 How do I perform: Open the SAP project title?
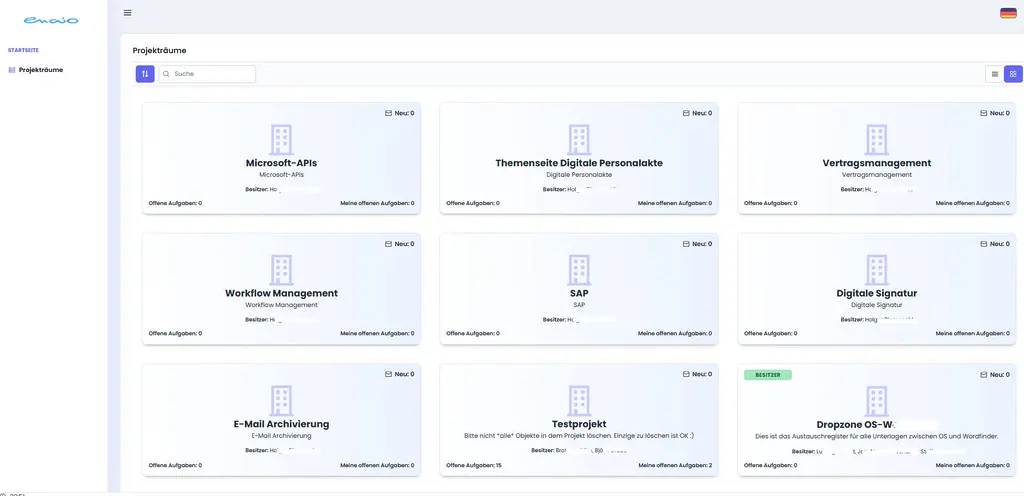(579, 294)
